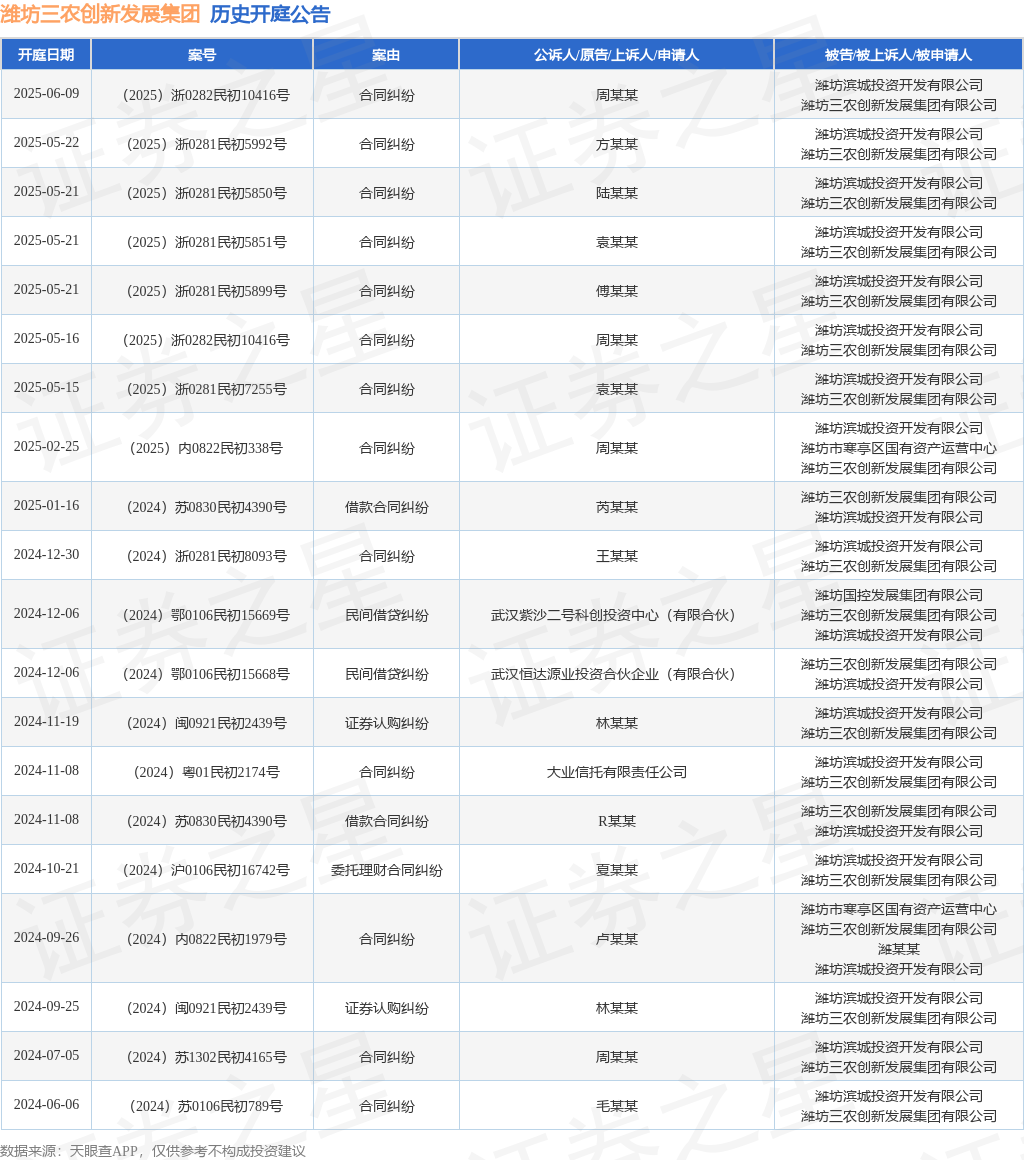Viewport: 1024px width, 1160px height.
Task: Click plaintiff 夏某某
Action: (x=616, y=871)
